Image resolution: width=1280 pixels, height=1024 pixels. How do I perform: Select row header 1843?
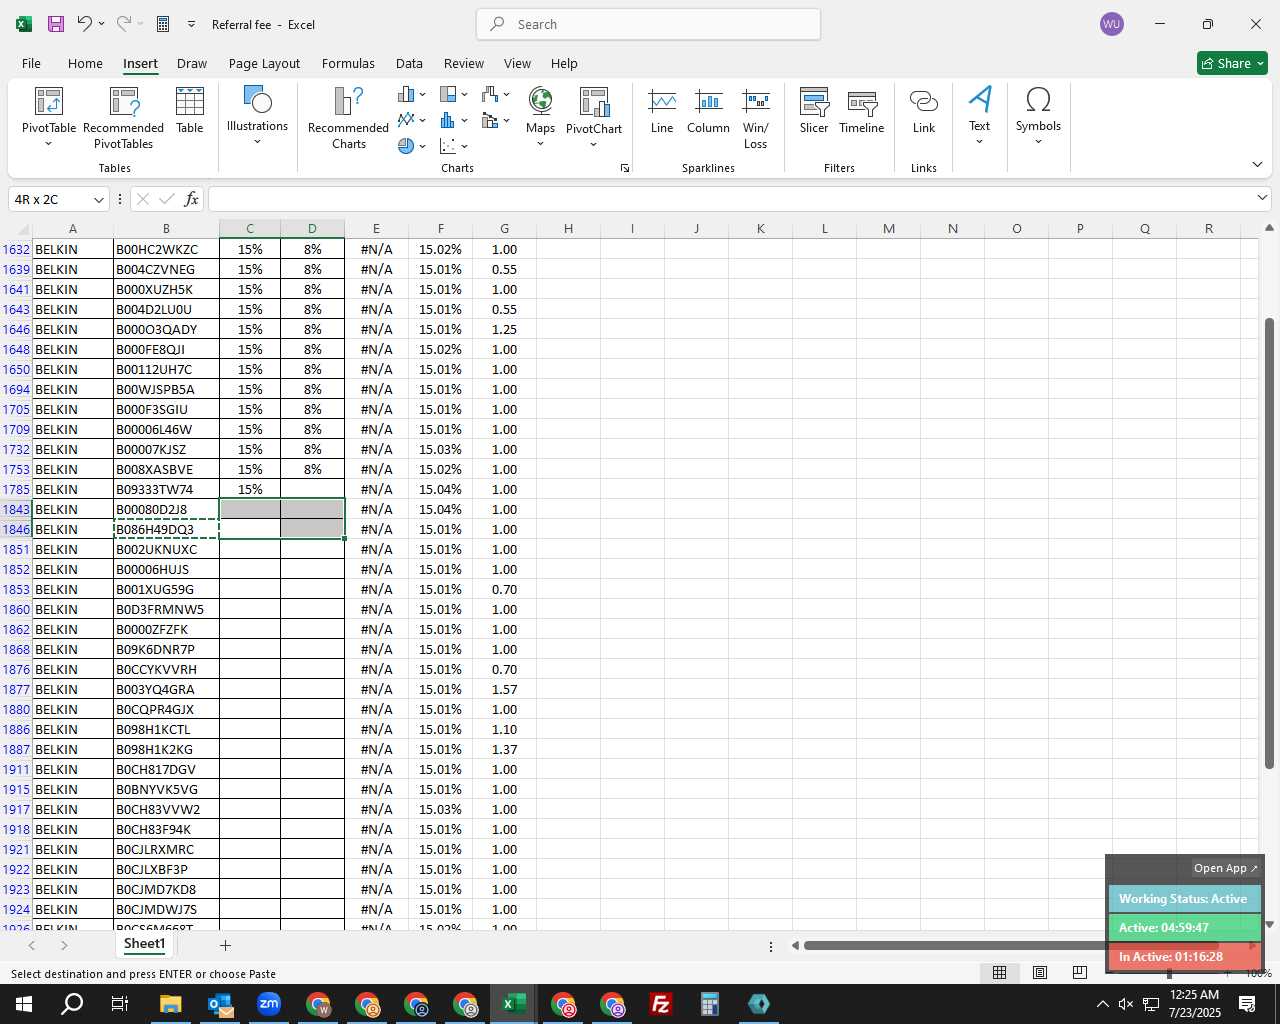coord(16,509)
